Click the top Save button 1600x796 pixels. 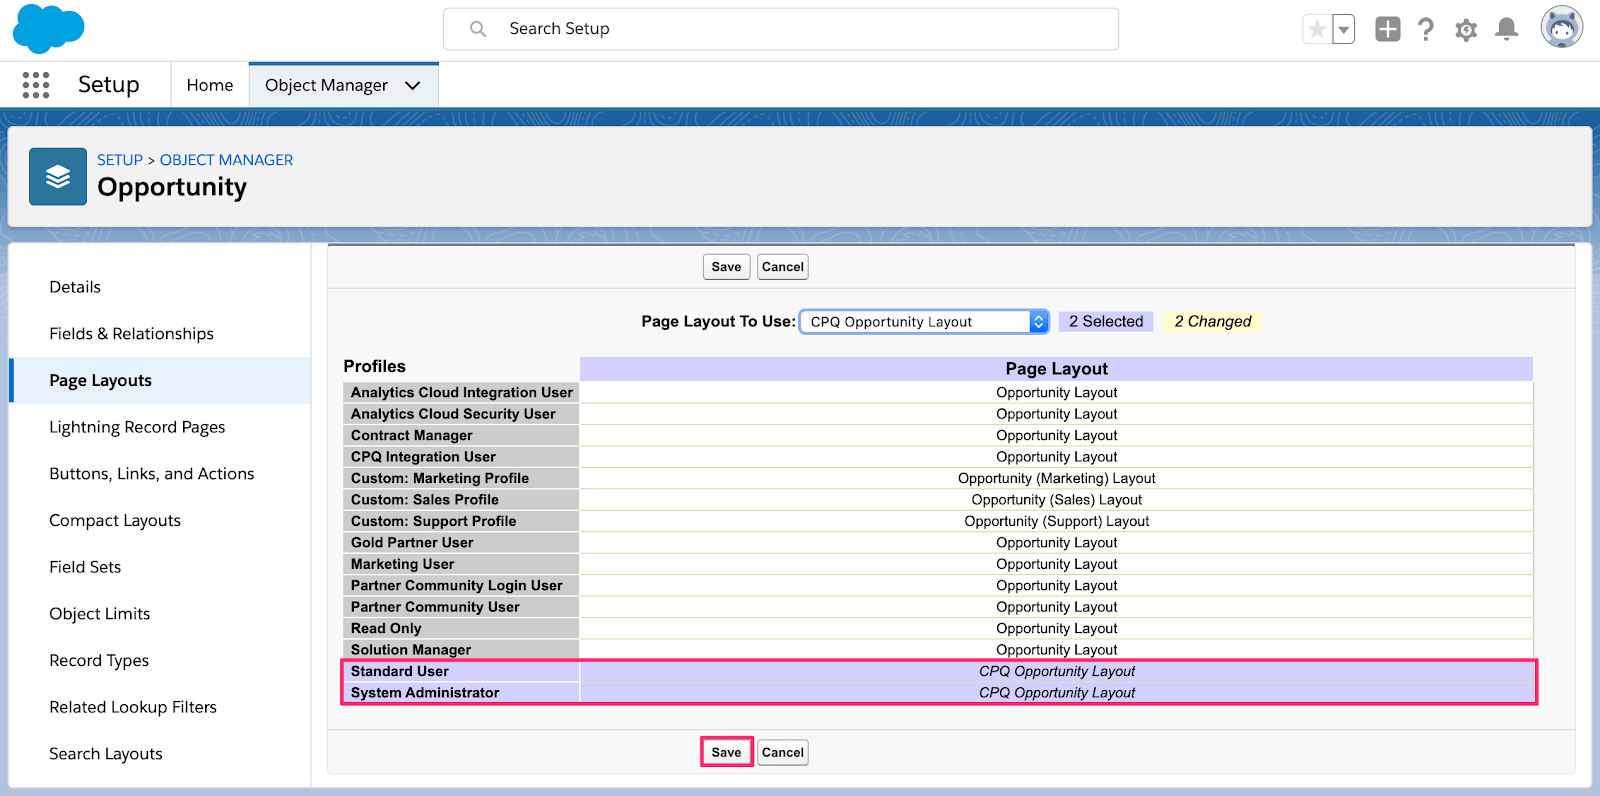click(726, 267)
